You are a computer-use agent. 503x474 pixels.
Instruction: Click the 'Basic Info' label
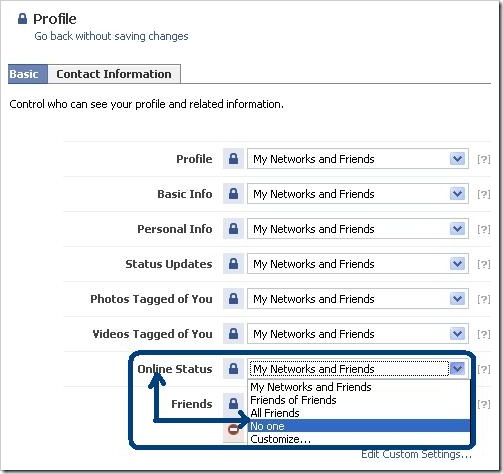click(x=185, y=194)
